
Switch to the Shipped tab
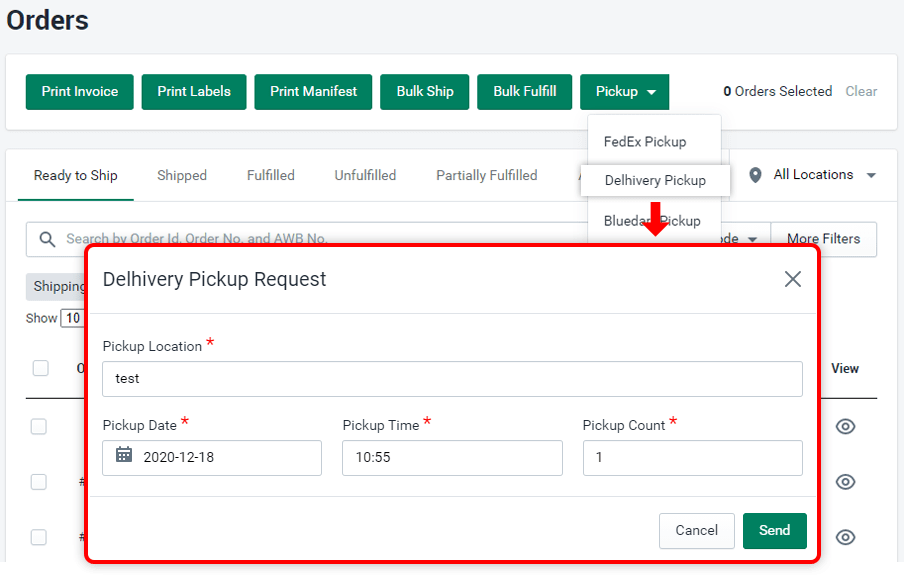click(182, 175)
